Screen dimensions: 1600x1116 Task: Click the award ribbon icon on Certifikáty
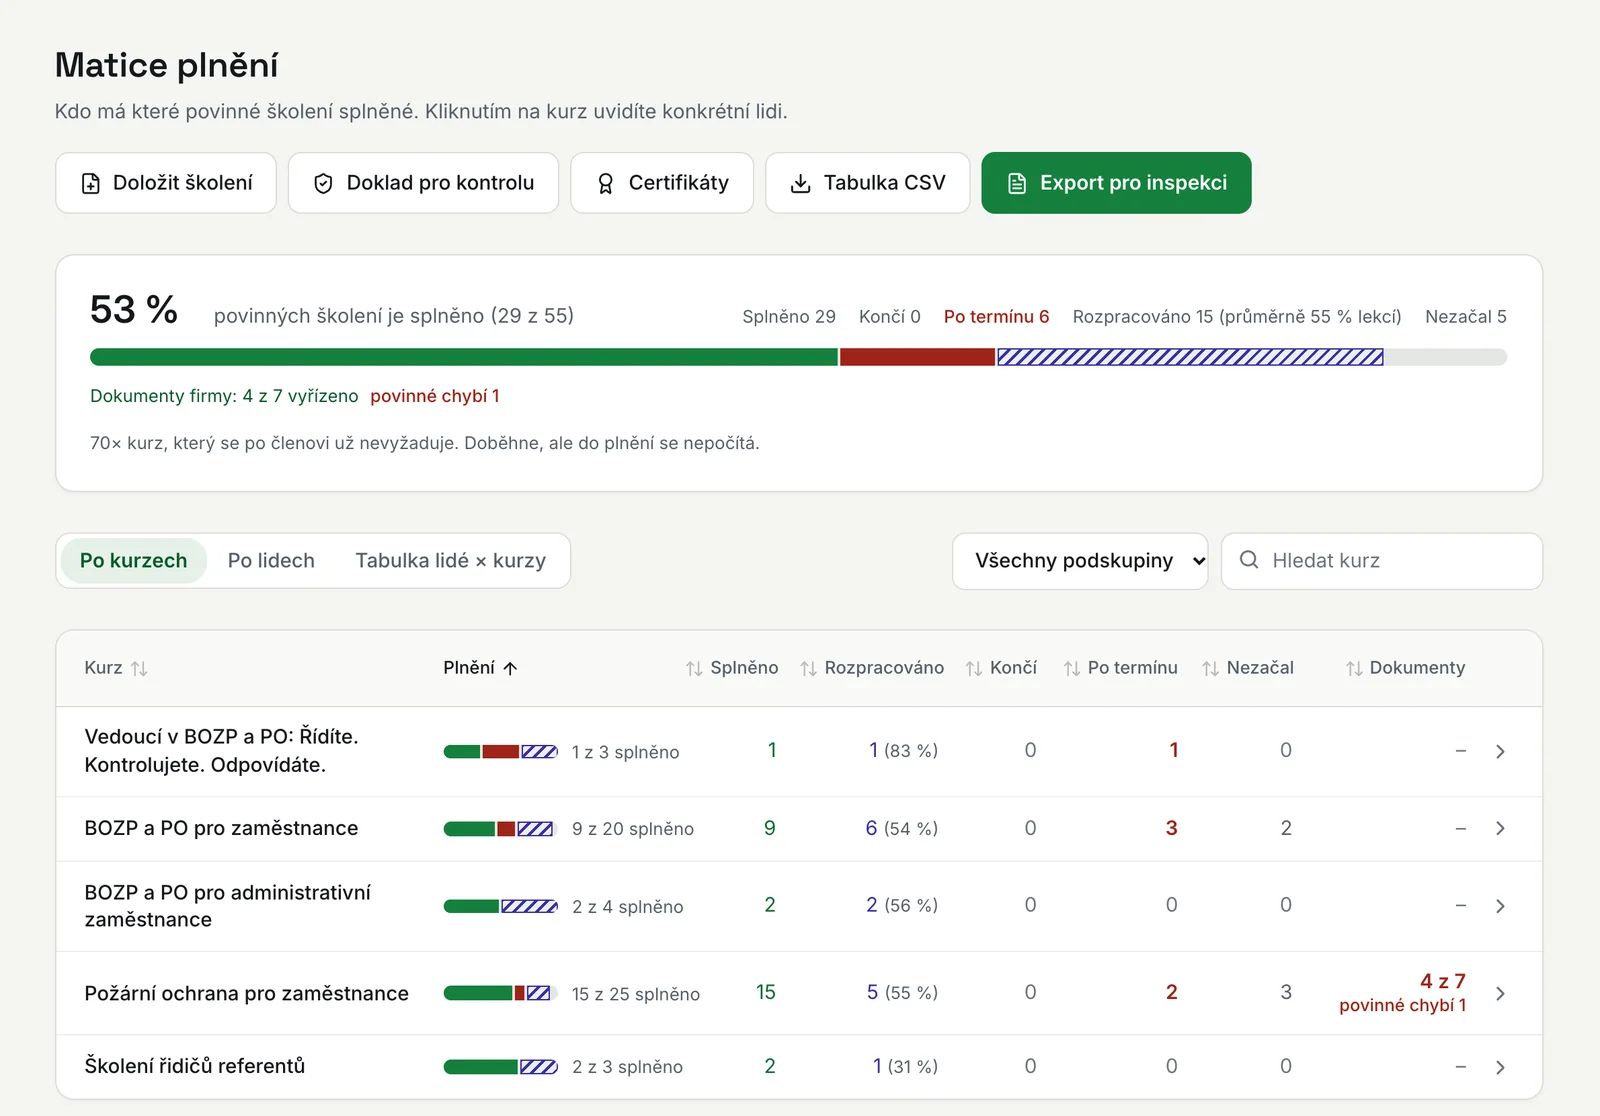(x=605, y=184)
